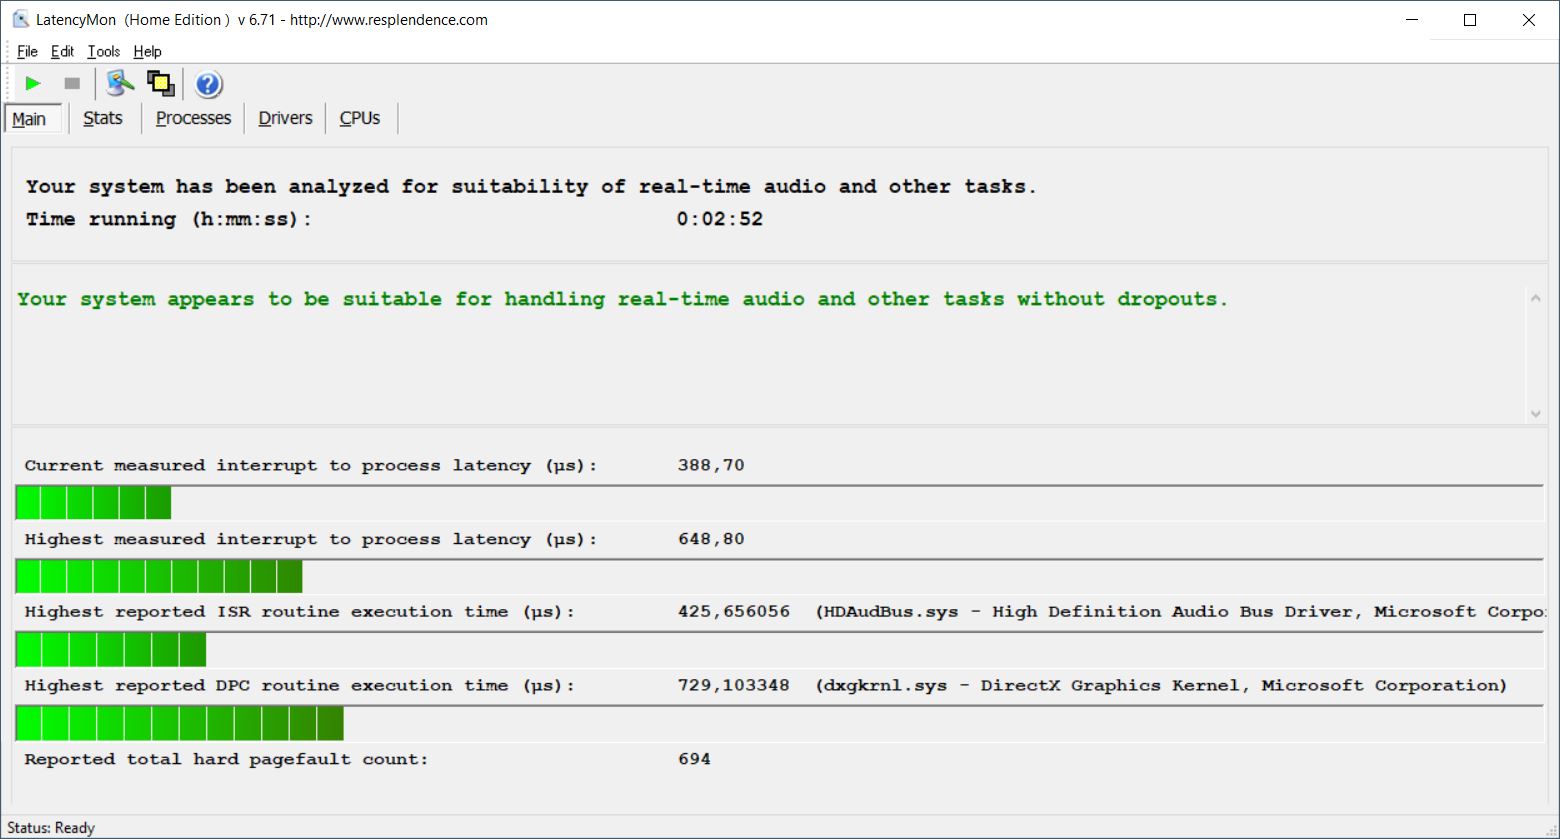Open the File menu
Image resolution: width=1560 pixels, height=839 pixels.
click(27, 52)
